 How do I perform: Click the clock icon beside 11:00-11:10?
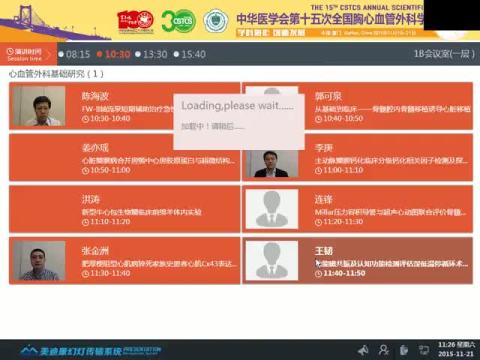click(x=318, y=170)
